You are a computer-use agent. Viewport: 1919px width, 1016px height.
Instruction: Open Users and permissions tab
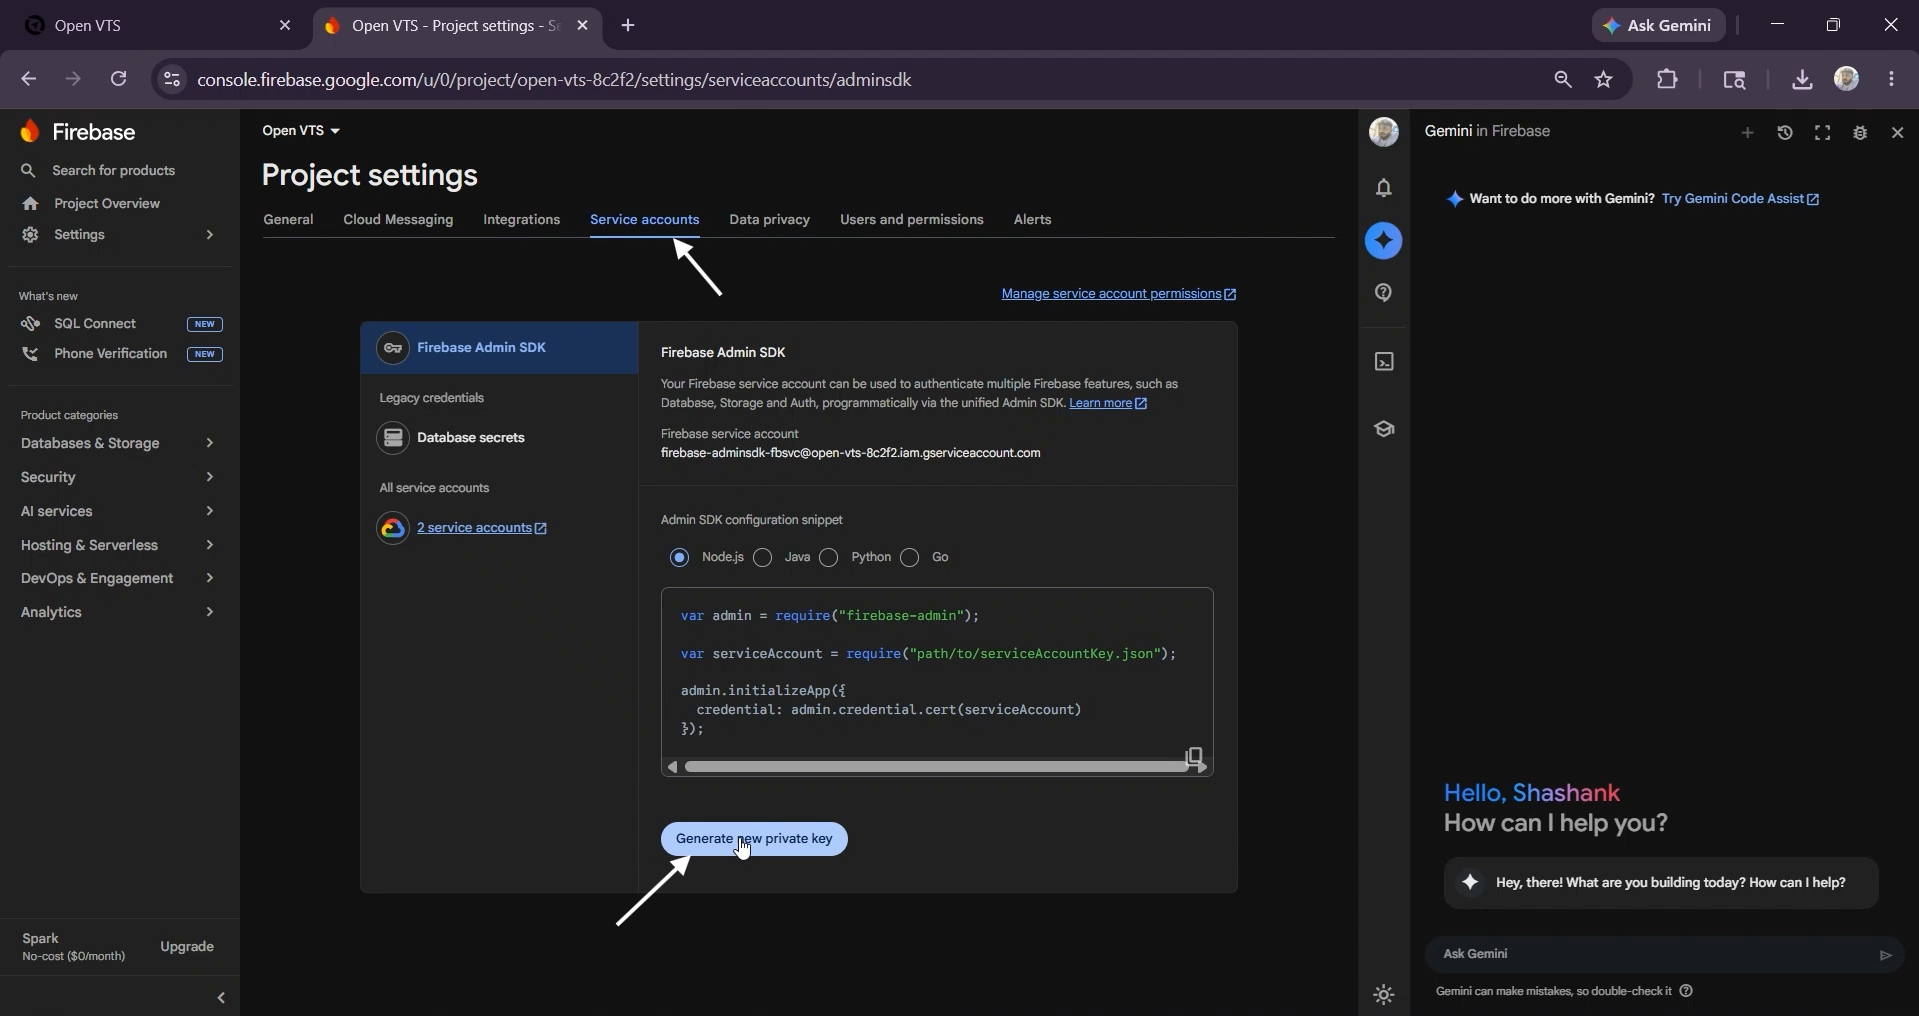point(912,220)
